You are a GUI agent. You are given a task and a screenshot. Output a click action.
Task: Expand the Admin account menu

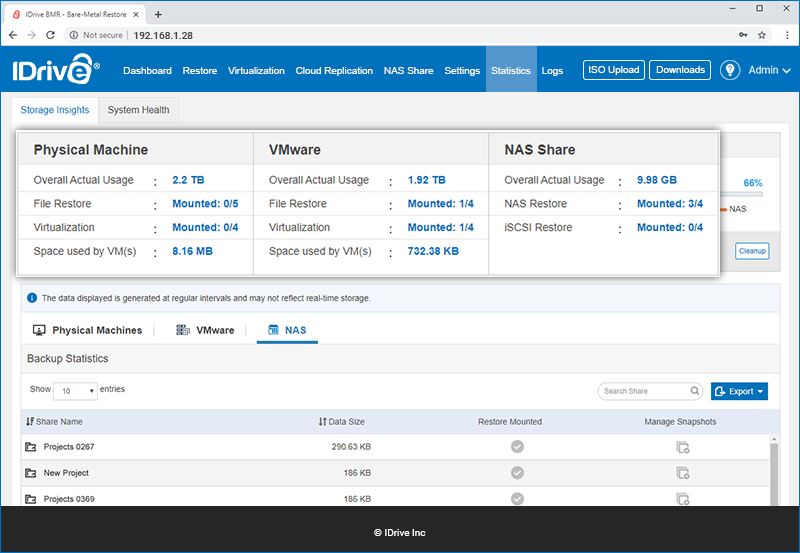pos(769,70)
